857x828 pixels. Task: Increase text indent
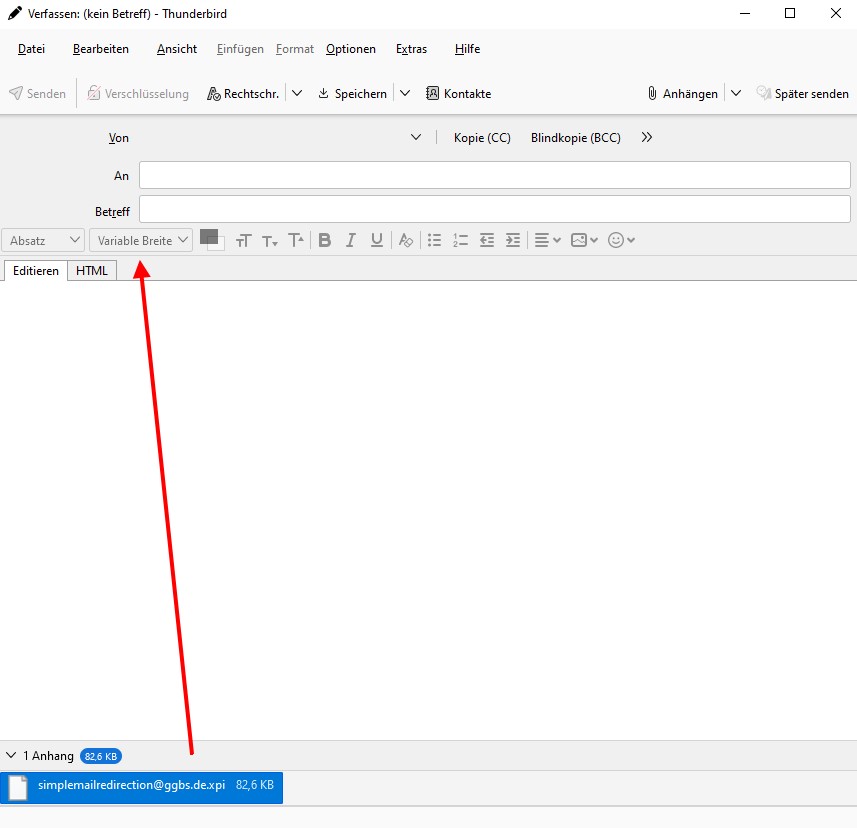coord(513,240)
